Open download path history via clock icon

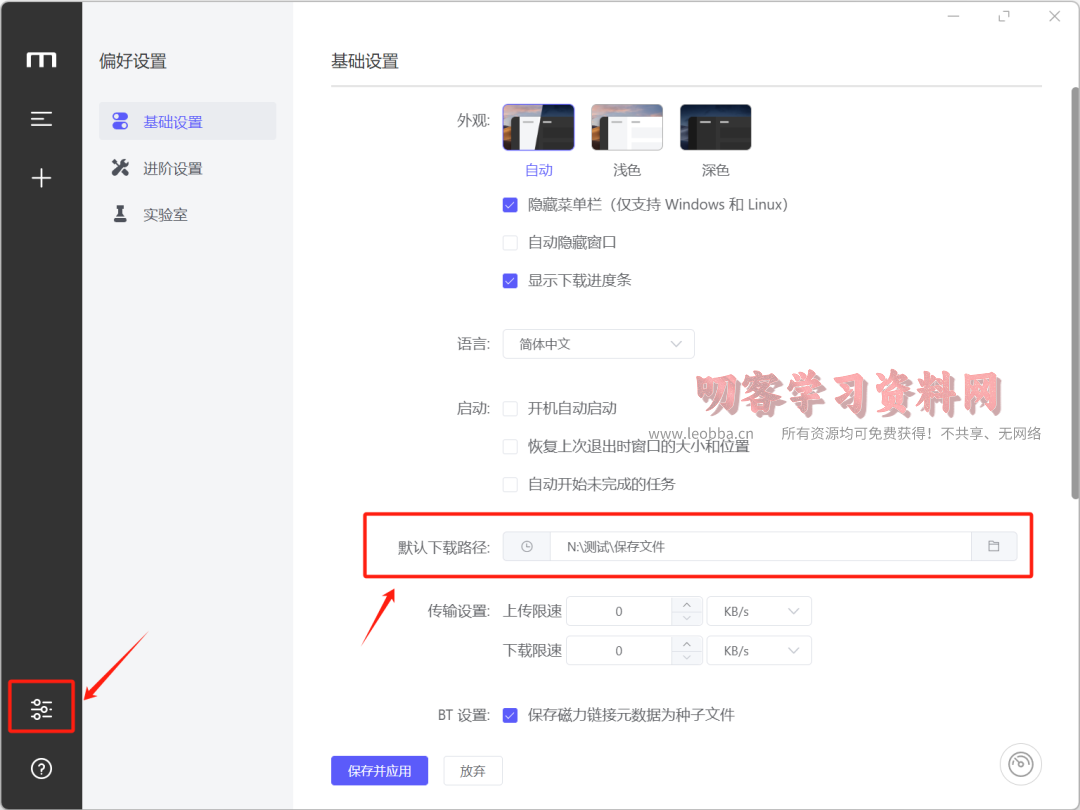click(526, 546)
